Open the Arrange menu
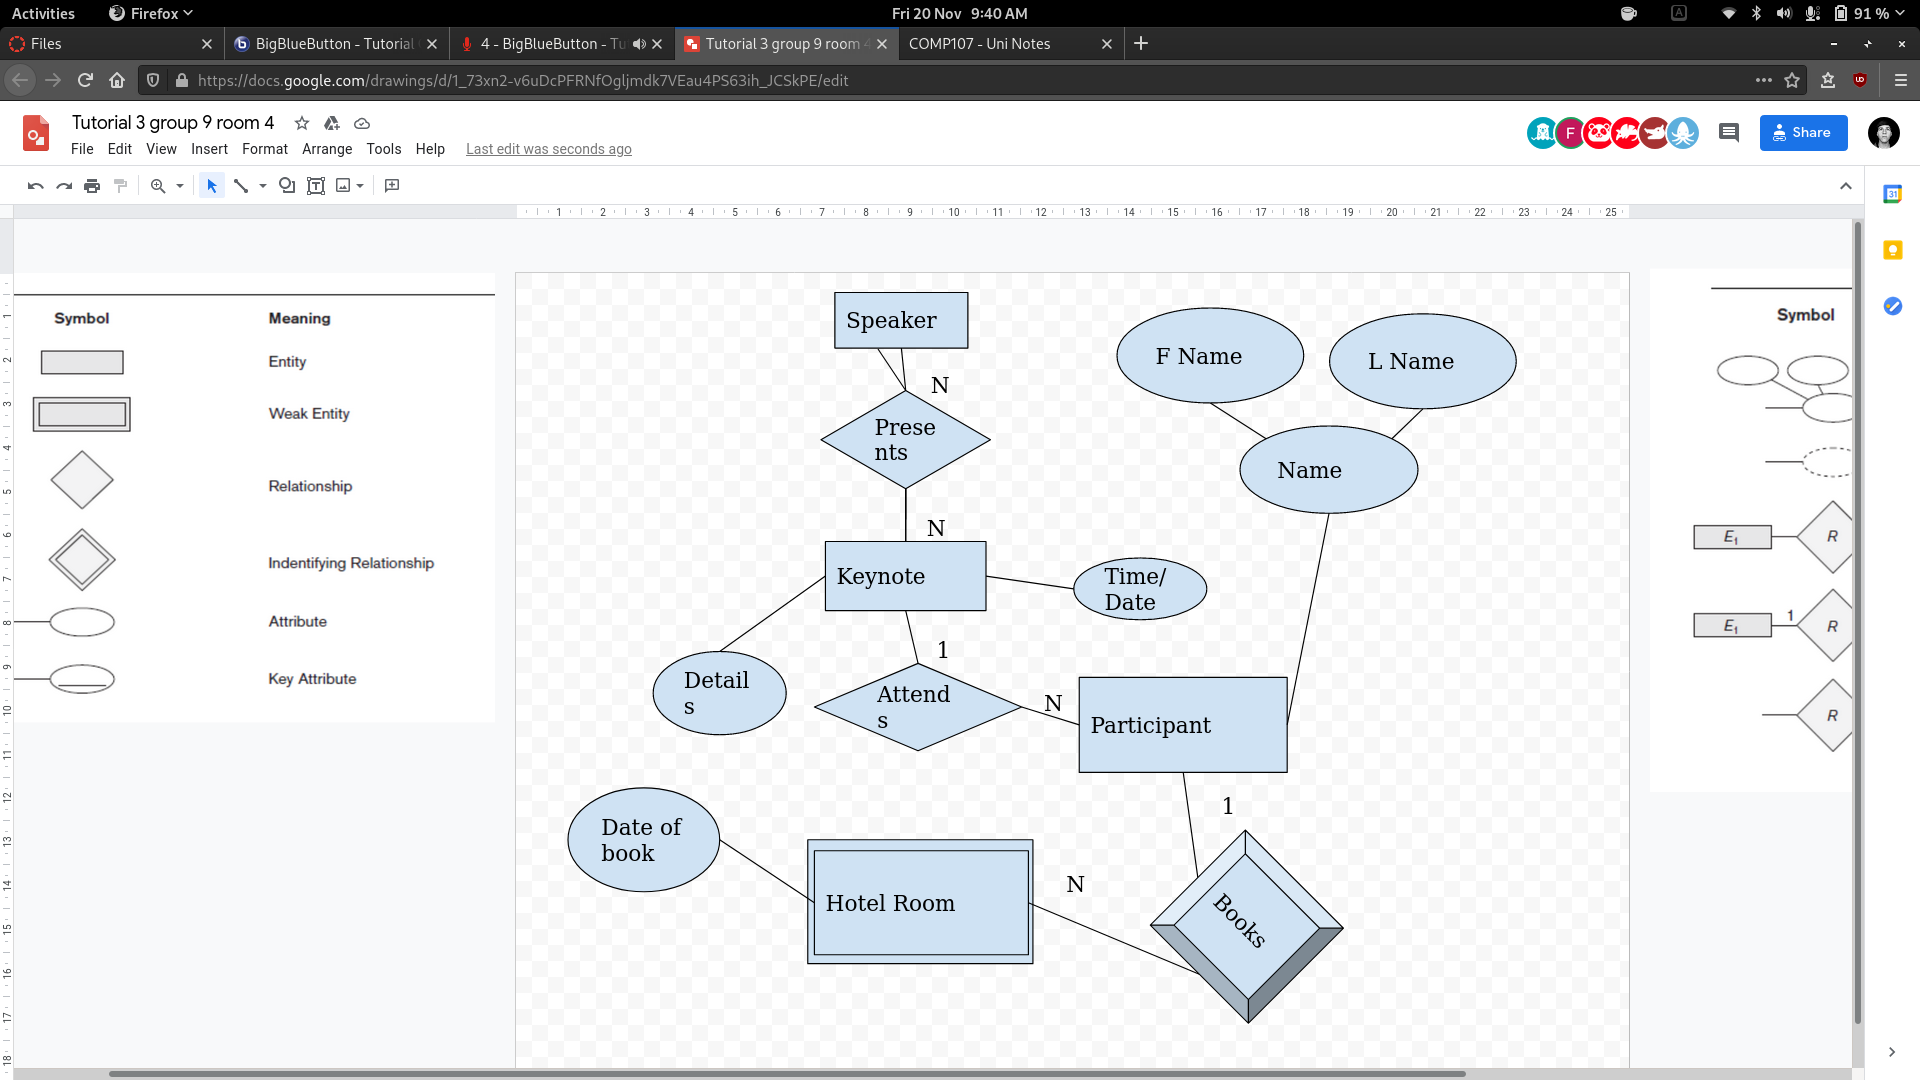1920x1080 pixels. 327,149
